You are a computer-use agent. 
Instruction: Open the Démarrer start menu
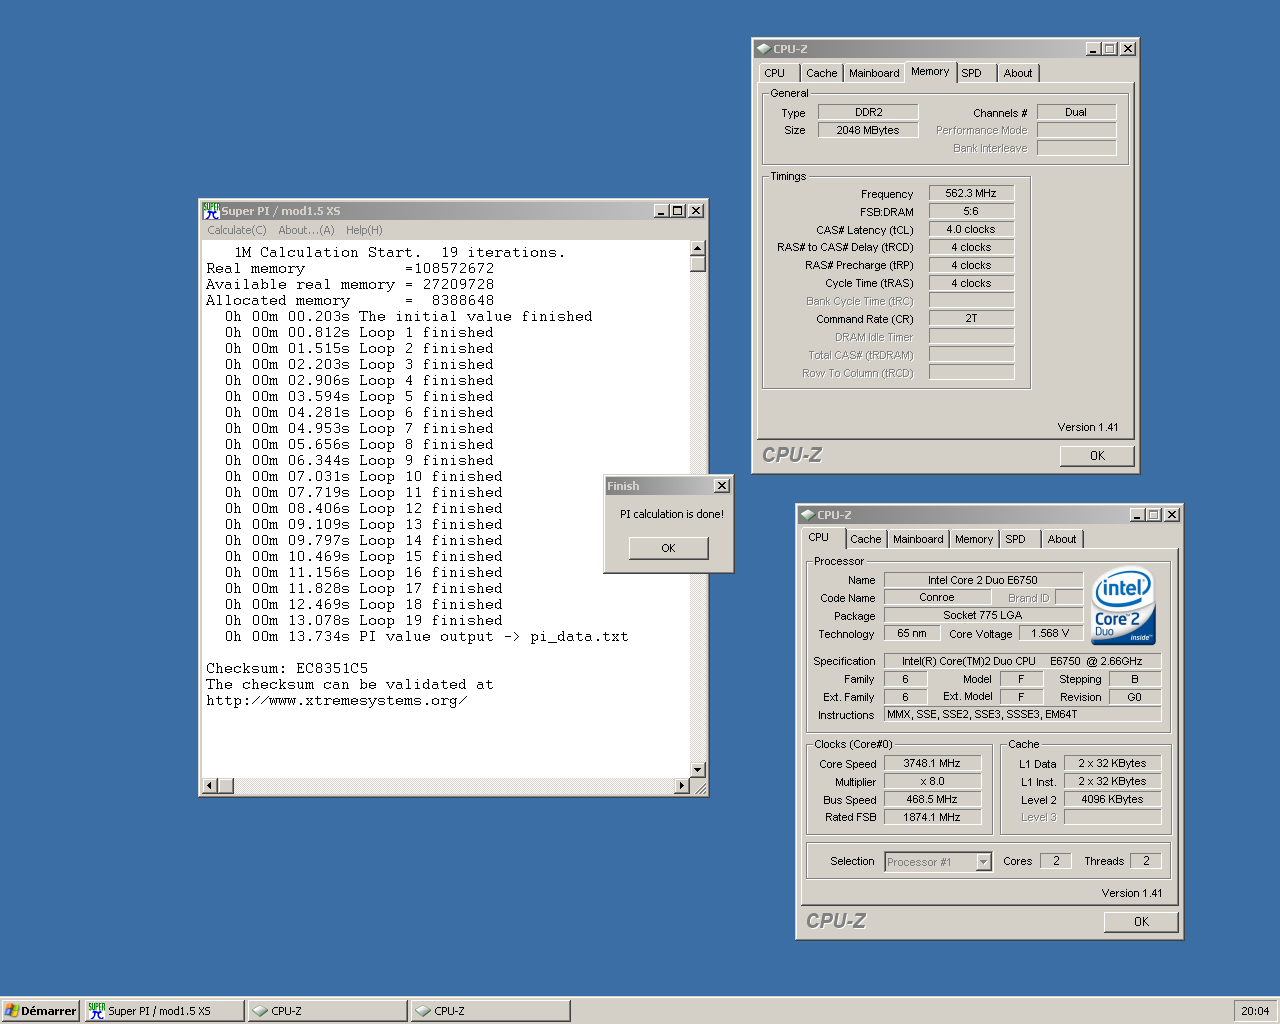41,1011
